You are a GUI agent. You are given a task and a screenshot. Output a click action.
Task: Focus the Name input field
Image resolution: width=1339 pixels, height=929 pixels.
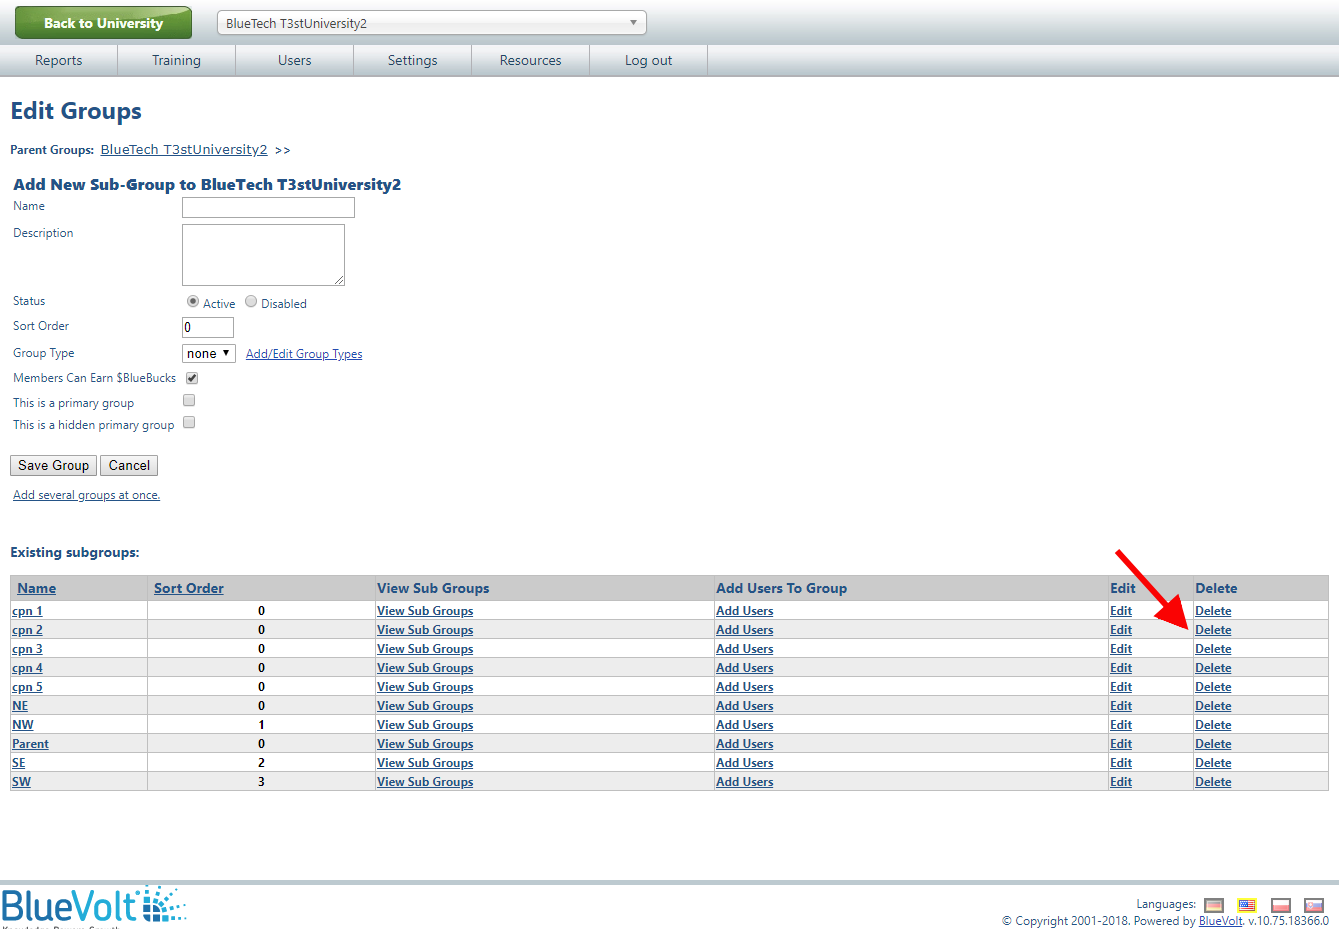pyautogui.click(x=268, y=207)
